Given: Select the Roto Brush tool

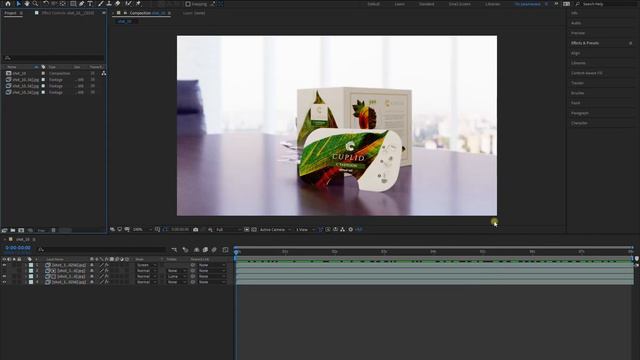Looking at the screenshot, I should pyautogui.click(x=129, y=4).
